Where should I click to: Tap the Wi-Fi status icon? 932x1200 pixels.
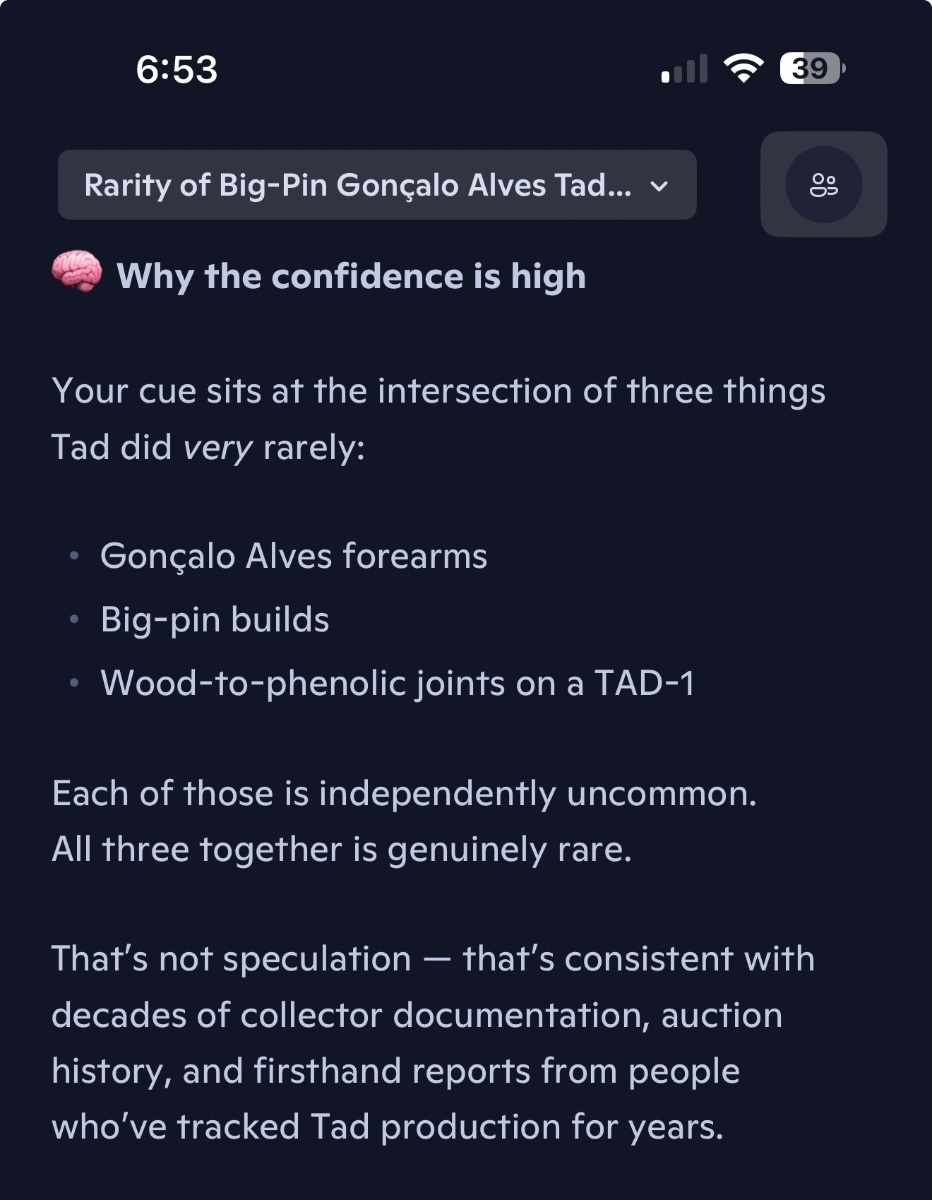pos(743,69)
